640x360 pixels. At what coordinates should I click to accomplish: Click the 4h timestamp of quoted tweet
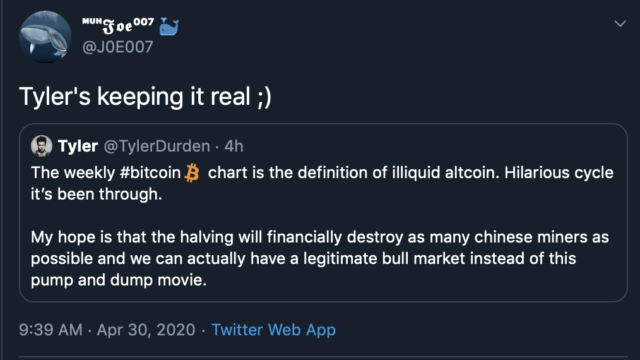point(234,146)
